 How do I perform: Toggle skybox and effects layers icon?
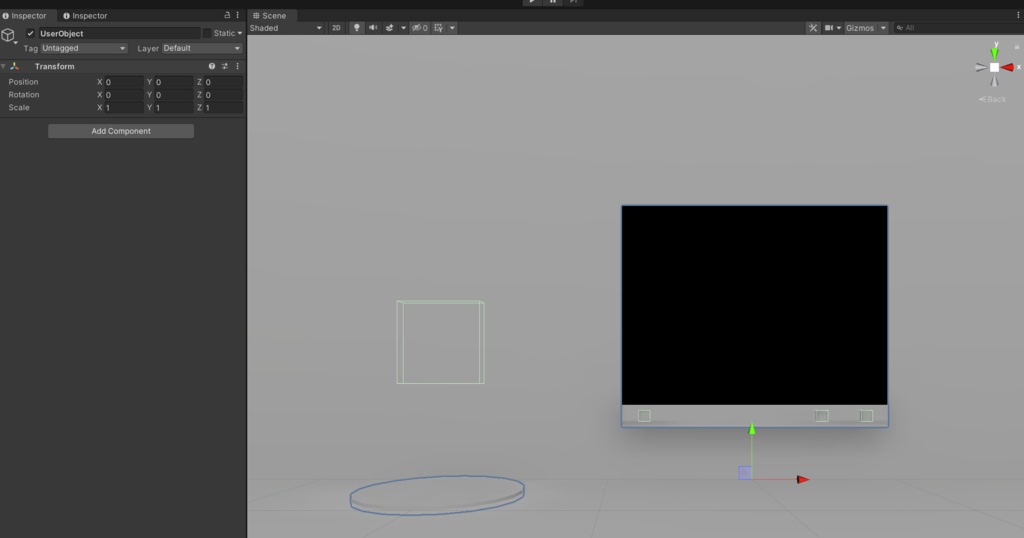click(390, 28)
